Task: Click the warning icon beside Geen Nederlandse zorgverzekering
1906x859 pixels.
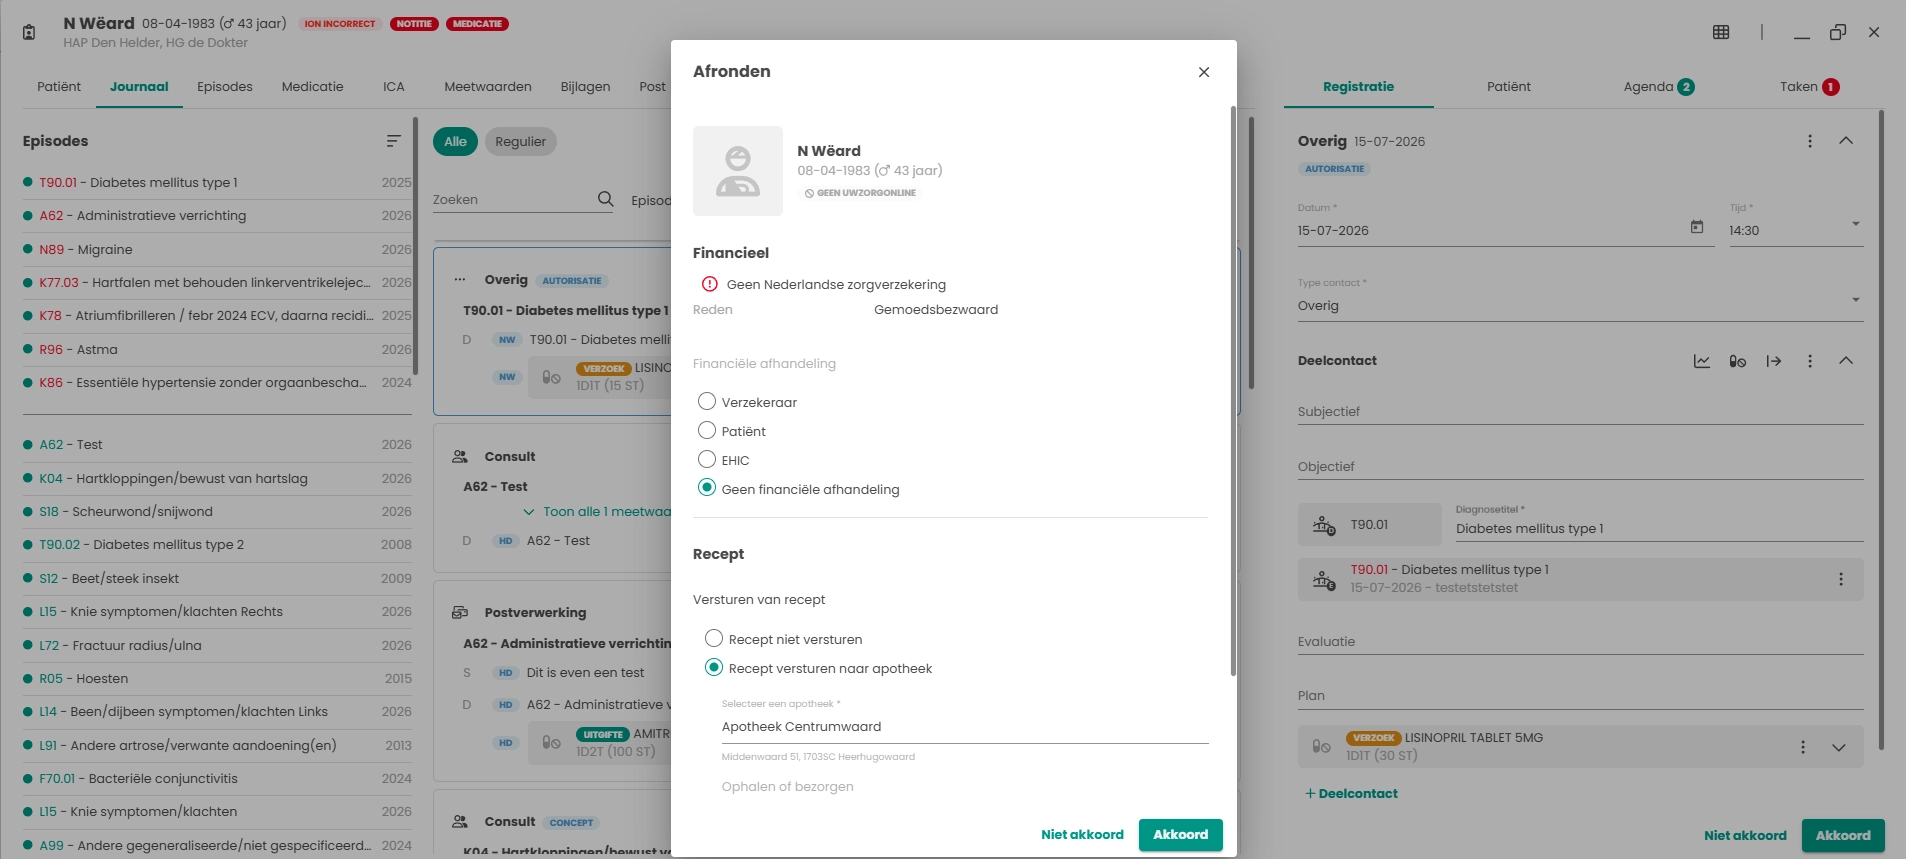Action: [710, 284]
